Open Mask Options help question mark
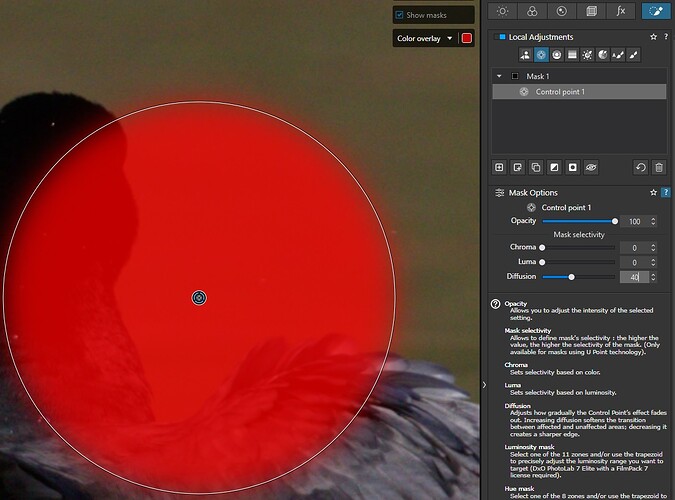Image resolution: width=675 pixels, height=500 pixels. (x=666, y=192)
